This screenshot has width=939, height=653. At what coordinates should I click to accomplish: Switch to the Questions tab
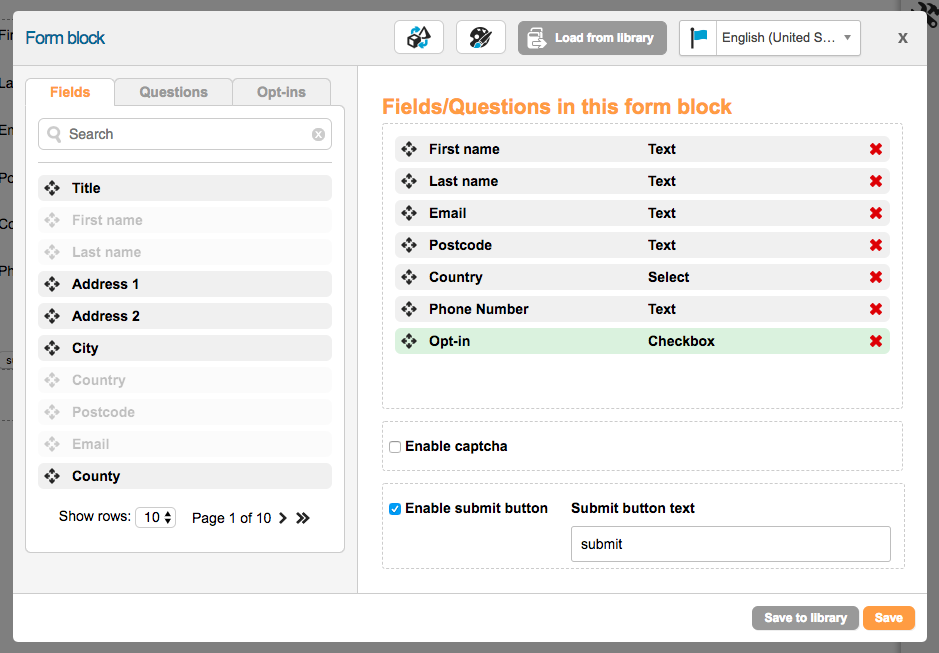click(173, 92)
